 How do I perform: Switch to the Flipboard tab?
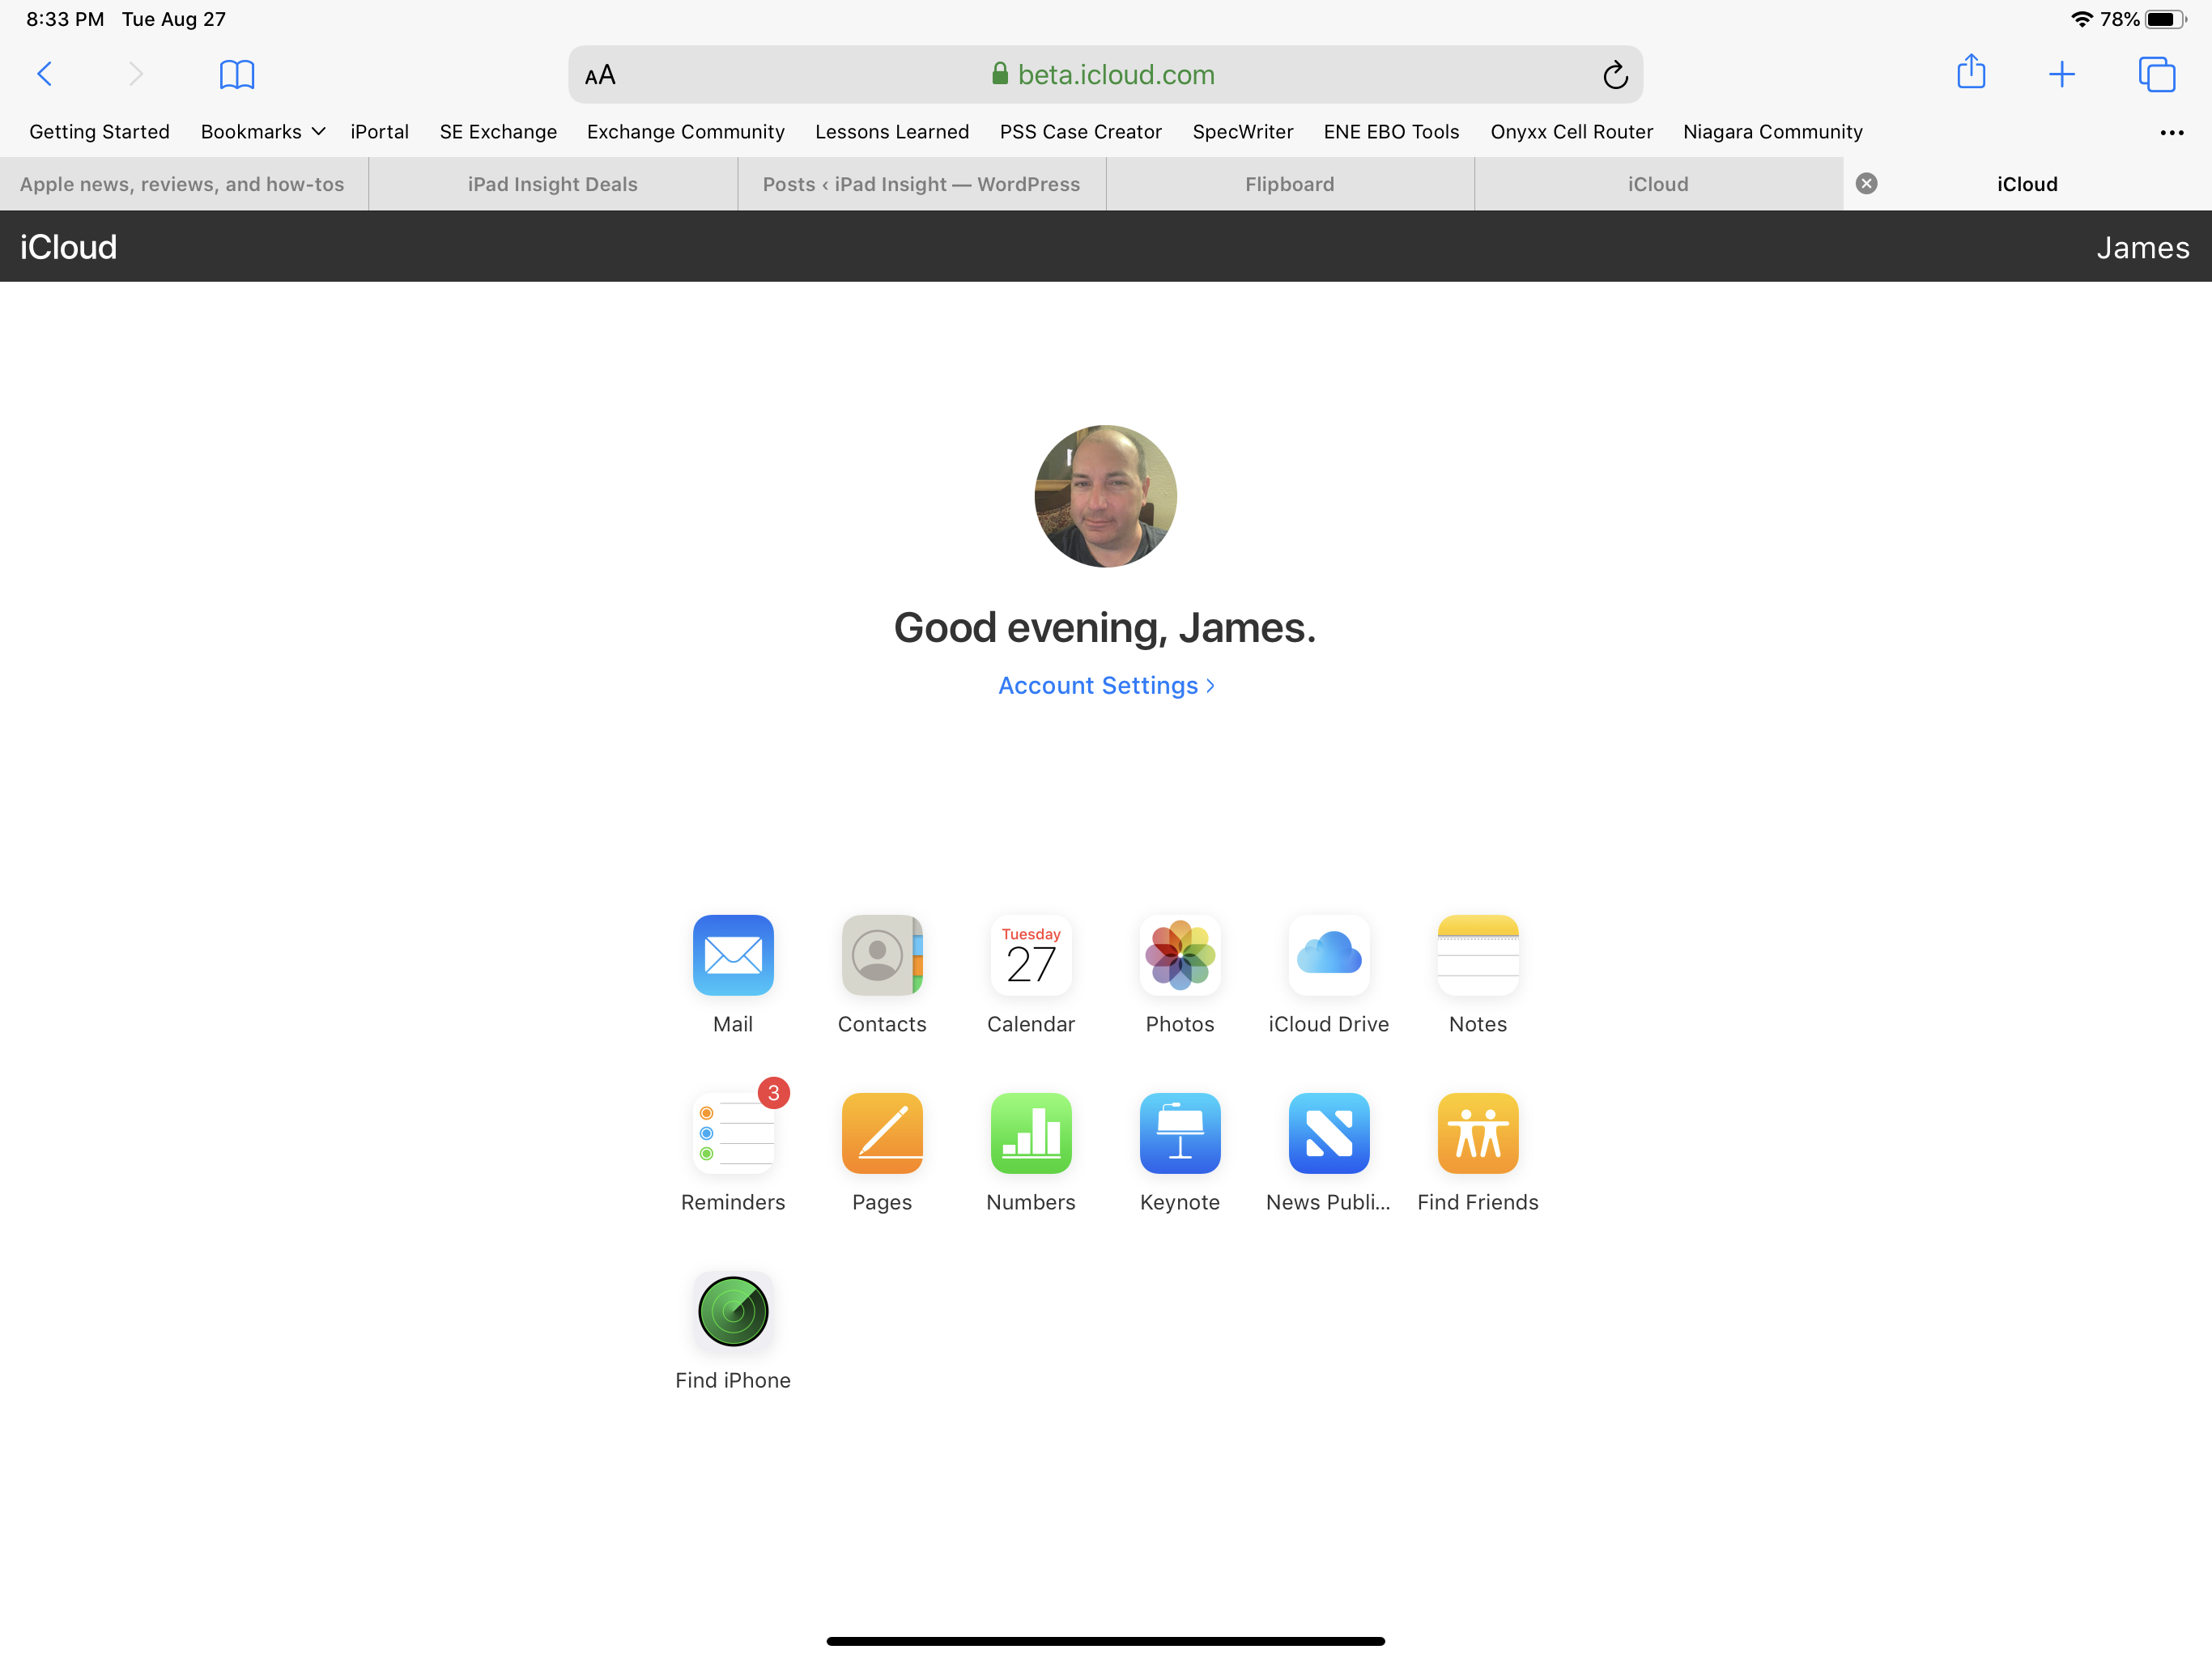[1290, 183]
